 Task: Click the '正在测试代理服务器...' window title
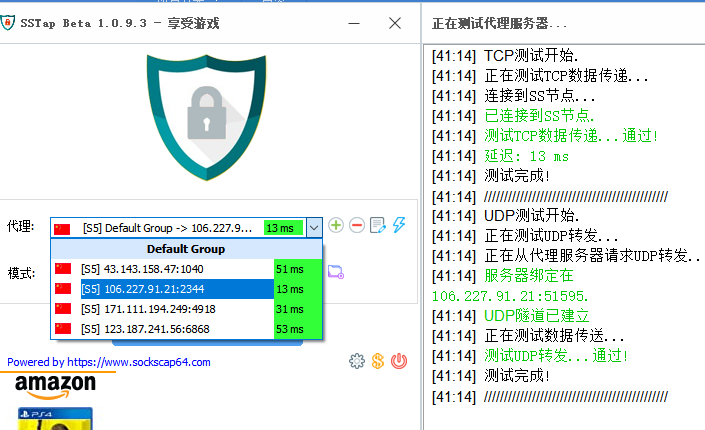pyautogui.click(x=499, y=23)
